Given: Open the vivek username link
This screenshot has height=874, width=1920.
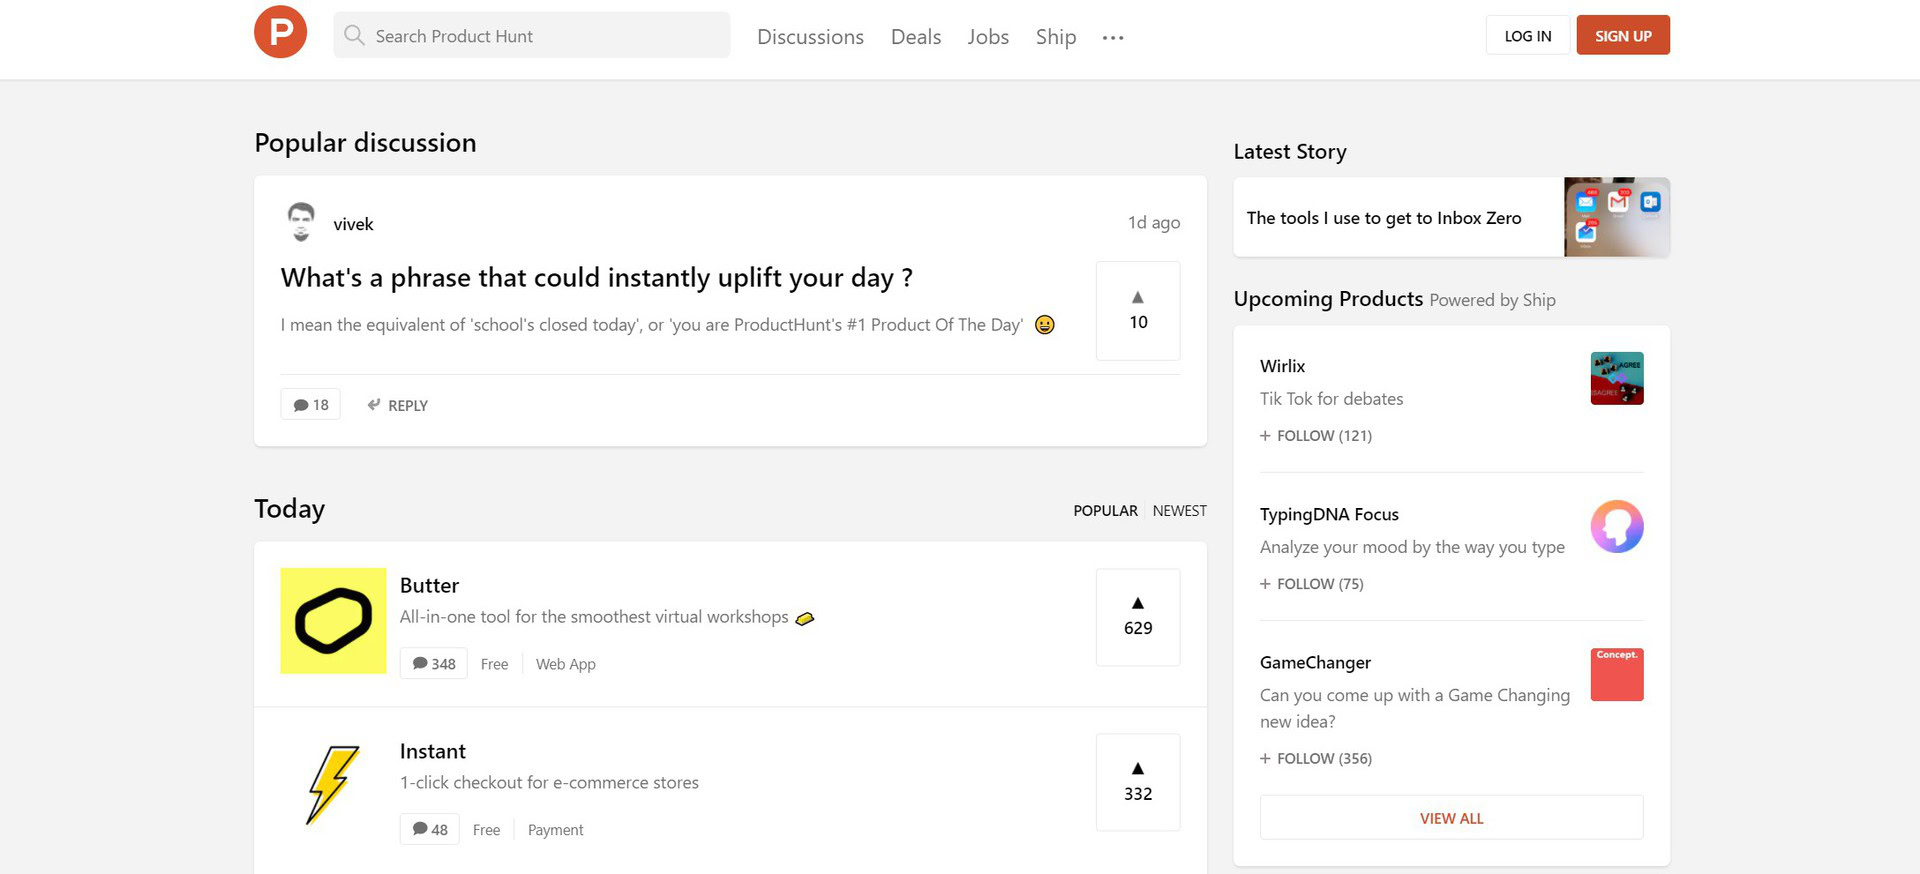Looking at the screenshot, I should [x=353, y=224].
